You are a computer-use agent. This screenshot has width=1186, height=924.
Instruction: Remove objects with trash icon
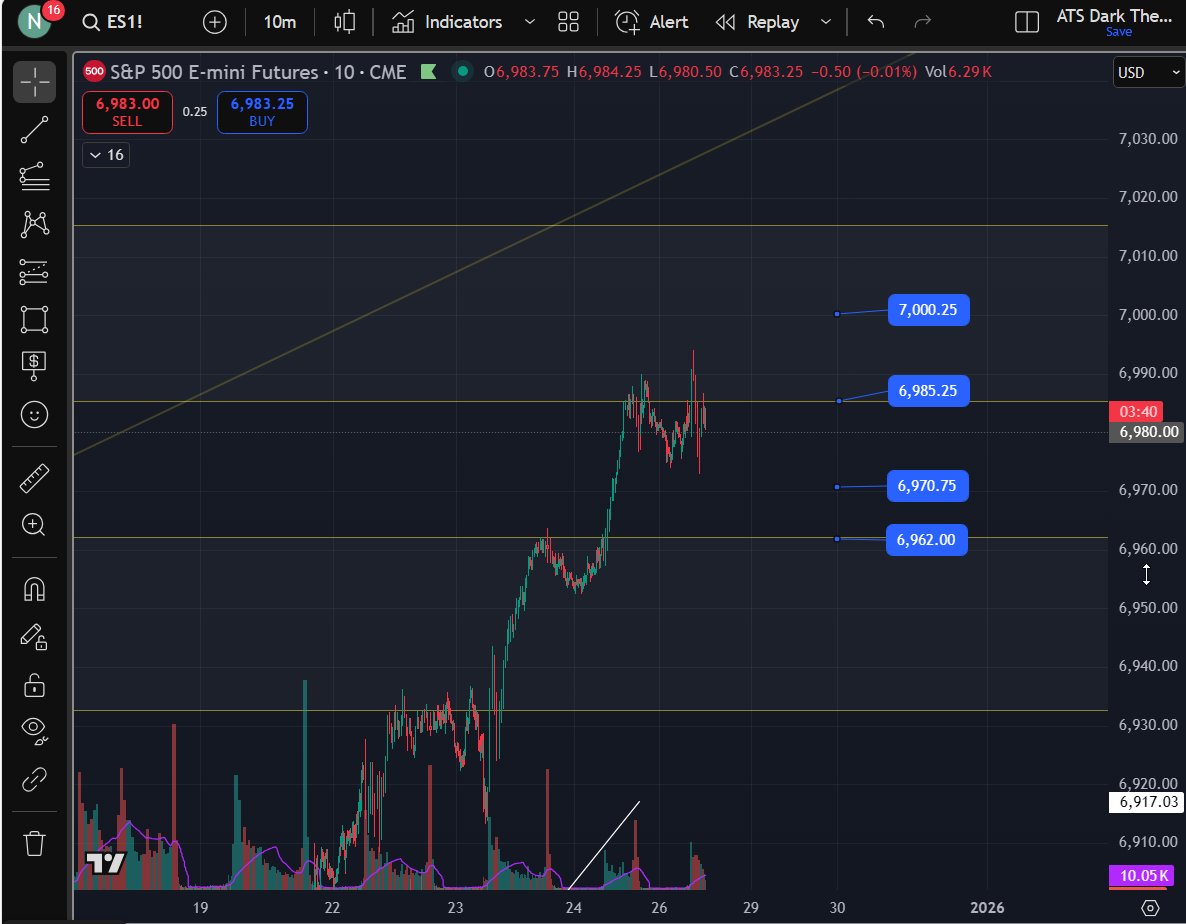tap(34, 842)
